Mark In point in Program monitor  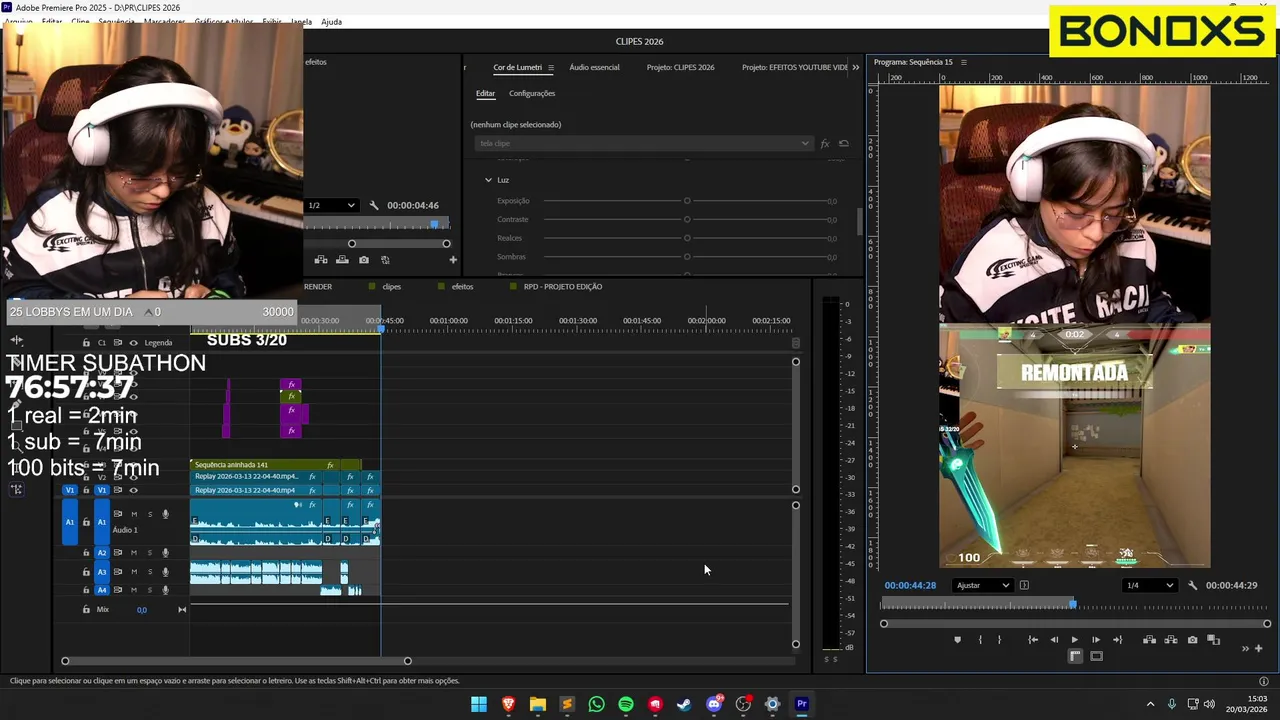[x=980, y=640]
